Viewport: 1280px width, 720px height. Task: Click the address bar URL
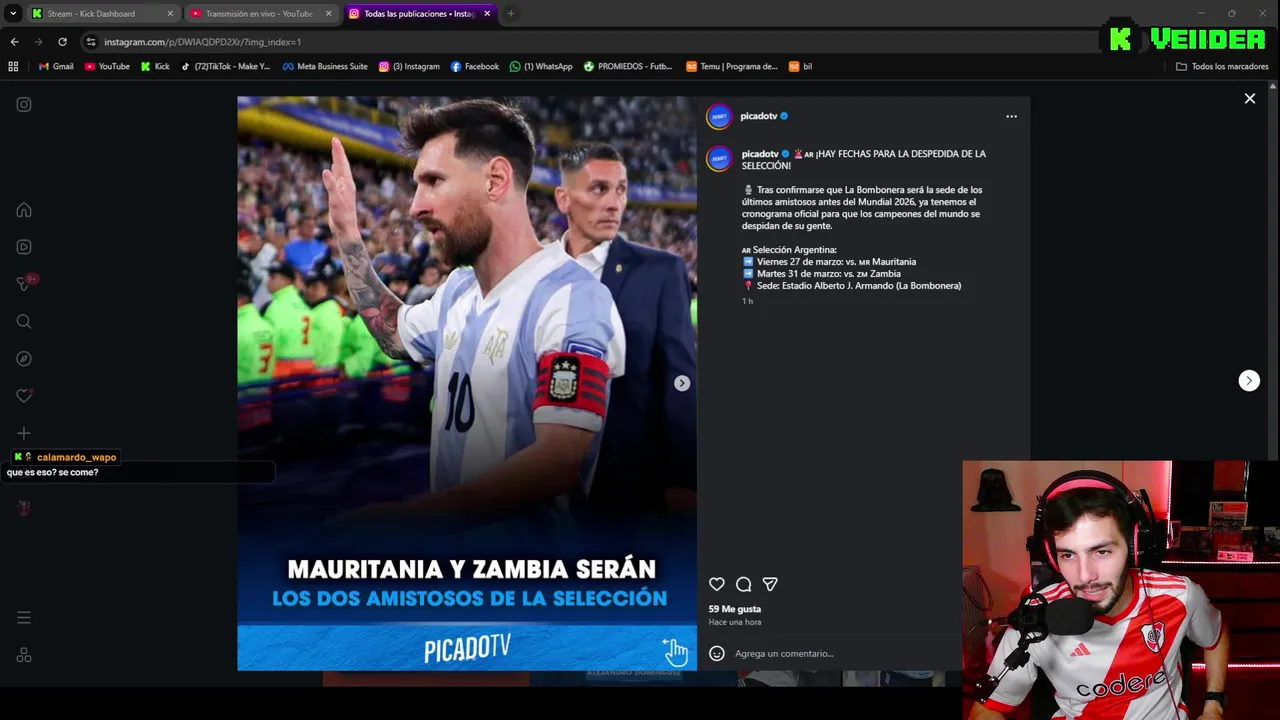pyautogui.click(x=202, y=42)
